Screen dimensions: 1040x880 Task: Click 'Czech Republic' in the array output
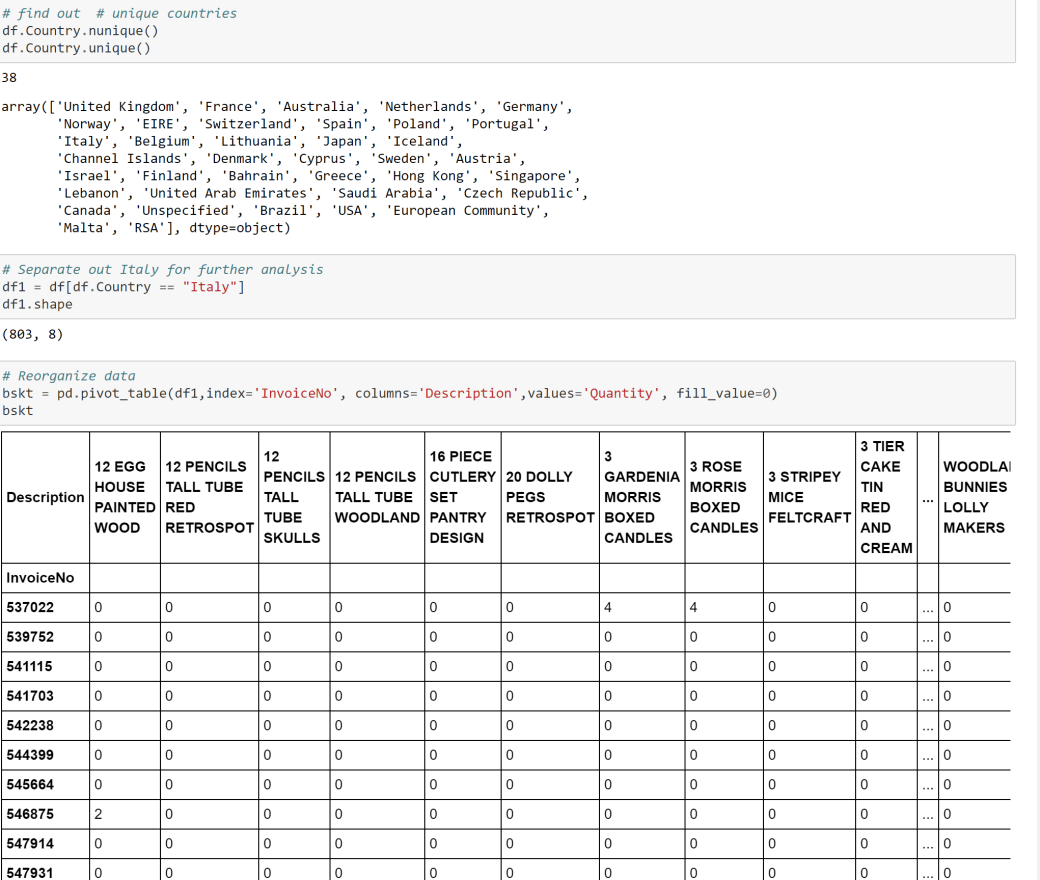point(517,193)
